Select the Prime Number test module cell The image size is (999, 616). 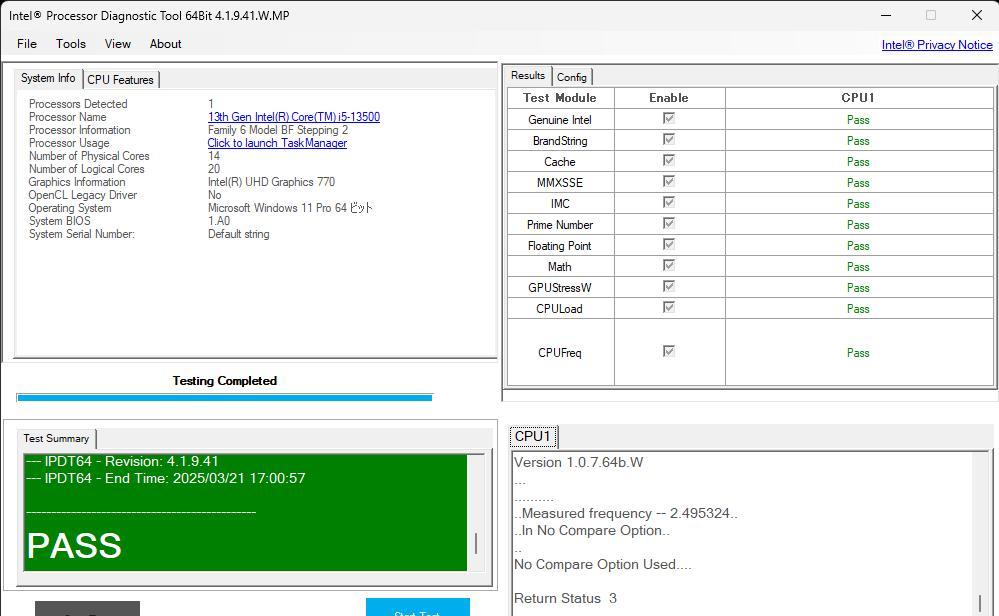click(560, 225)
